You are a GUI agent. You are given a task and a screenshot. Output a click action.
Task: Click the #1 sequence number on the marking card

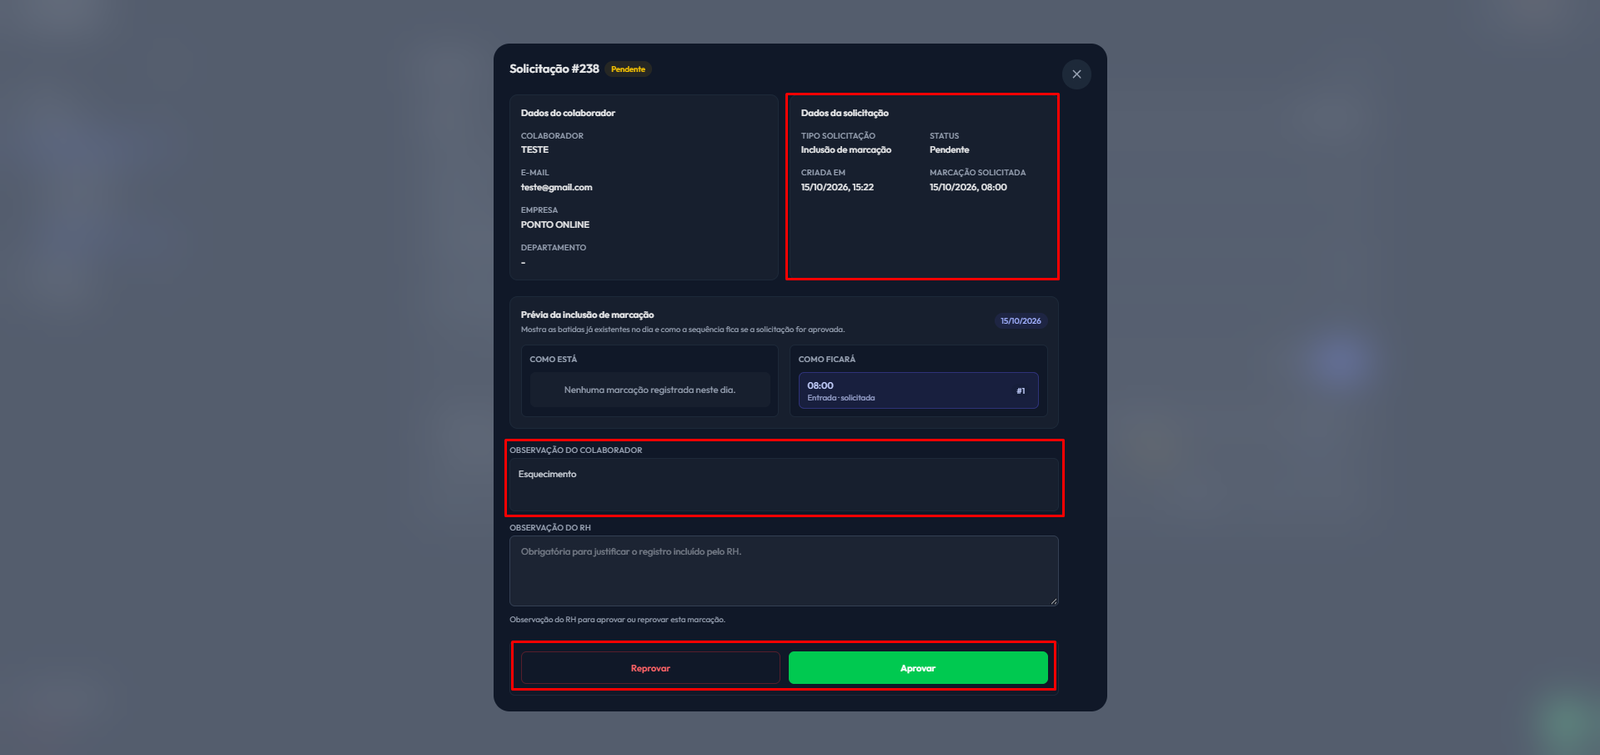[1021, 391]
